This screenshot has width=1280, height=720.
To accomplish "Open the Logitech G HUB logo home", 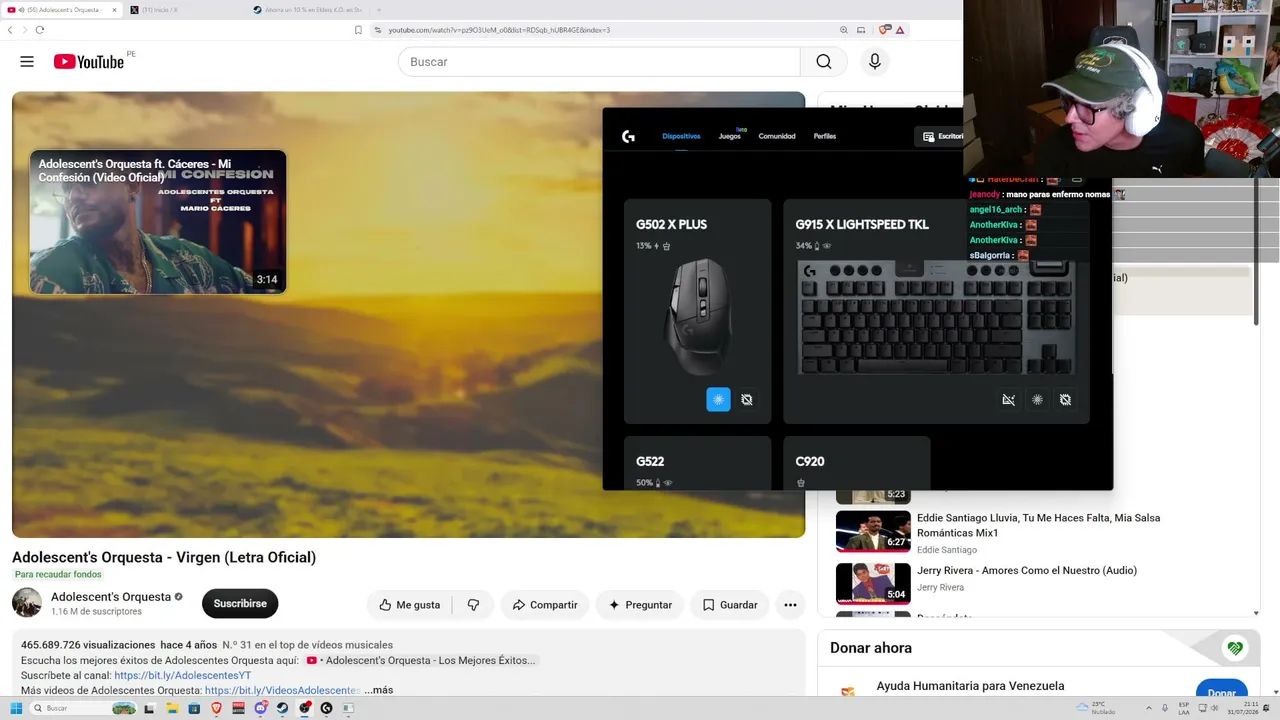I will [628, 136].
